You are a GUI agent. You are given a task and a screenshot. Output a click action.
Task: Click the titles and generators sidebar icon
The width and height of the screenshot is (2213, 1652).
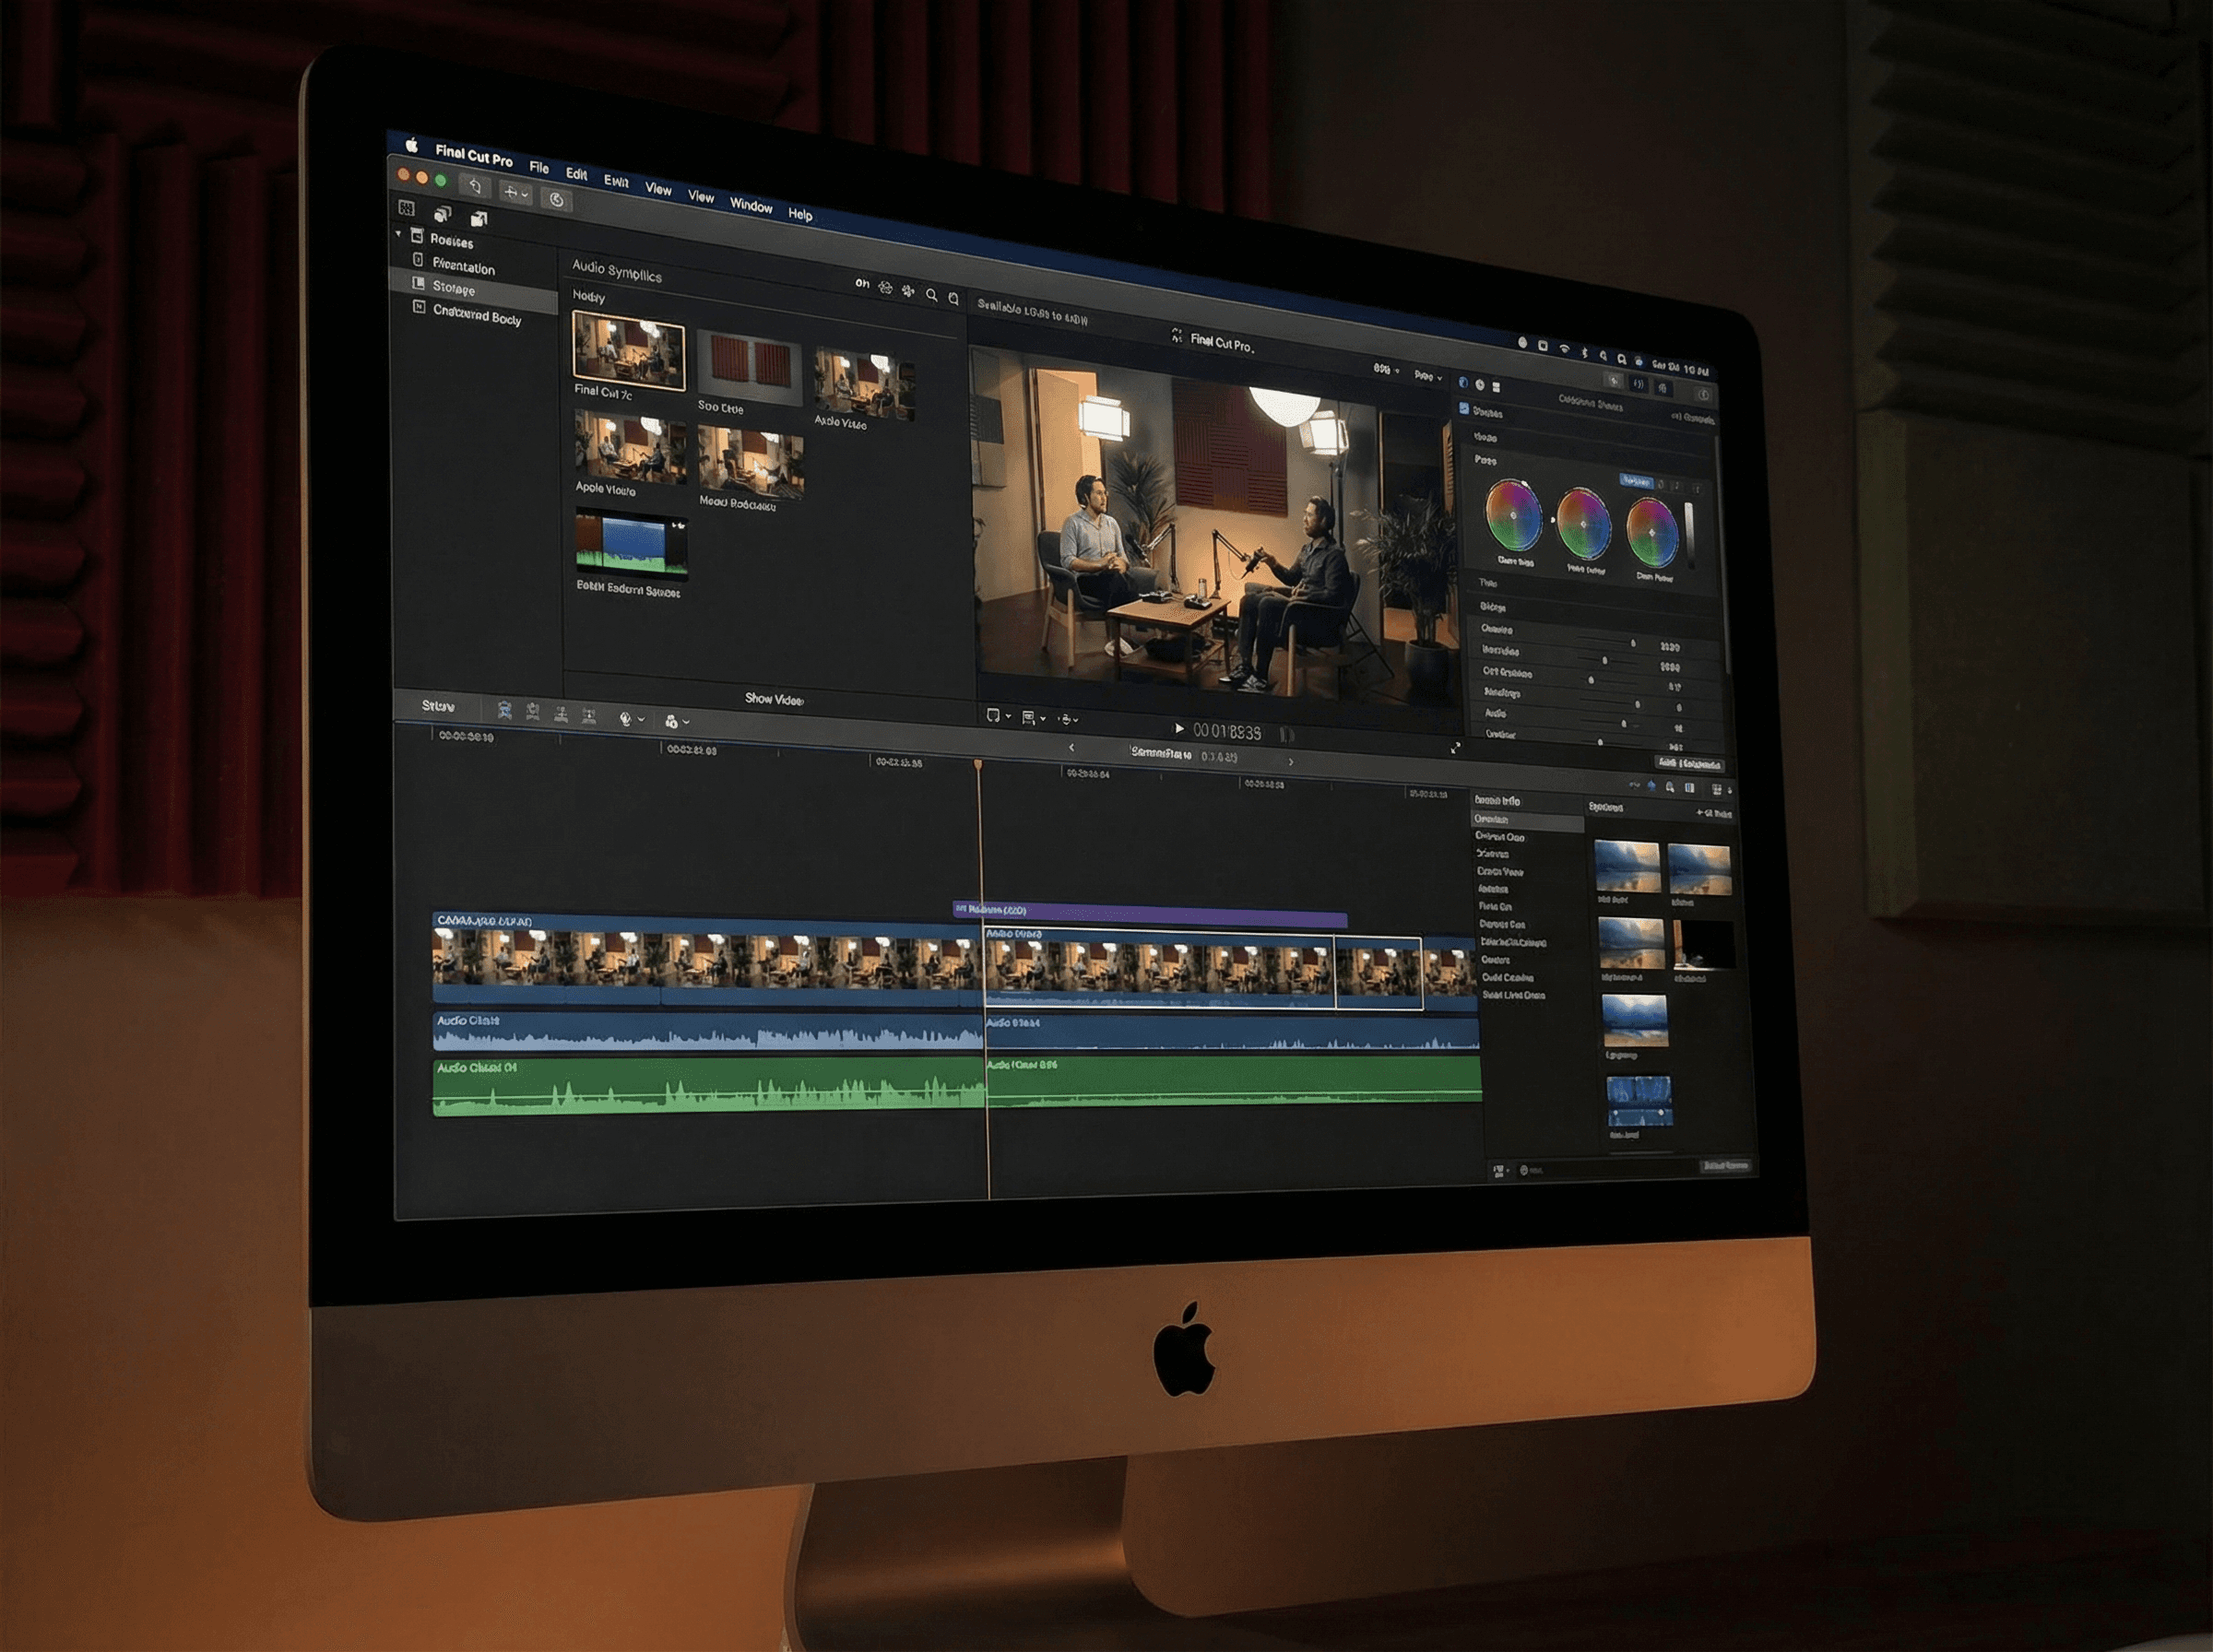480,218
